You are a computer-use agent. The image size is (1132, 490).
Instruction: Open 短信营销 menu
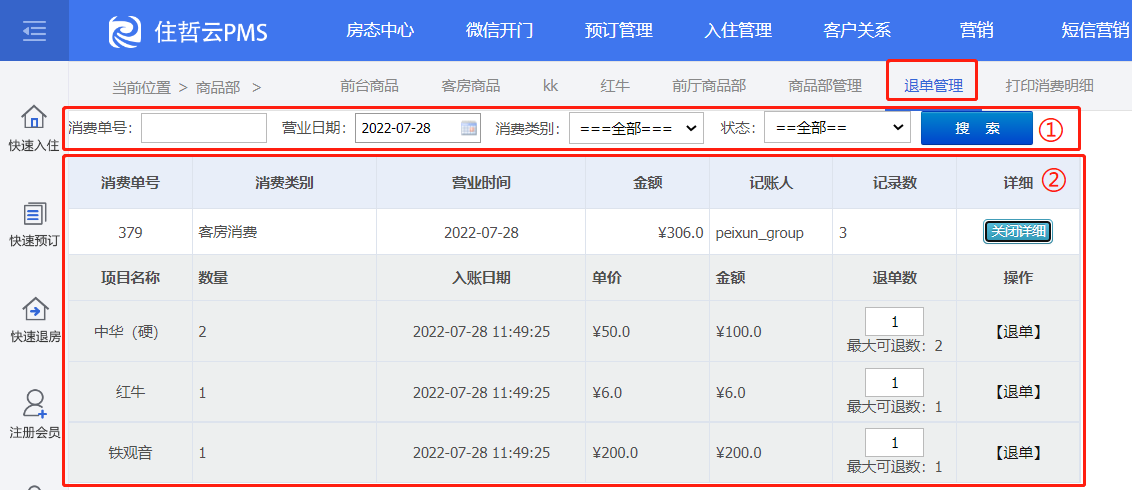tap(1095, 30)
